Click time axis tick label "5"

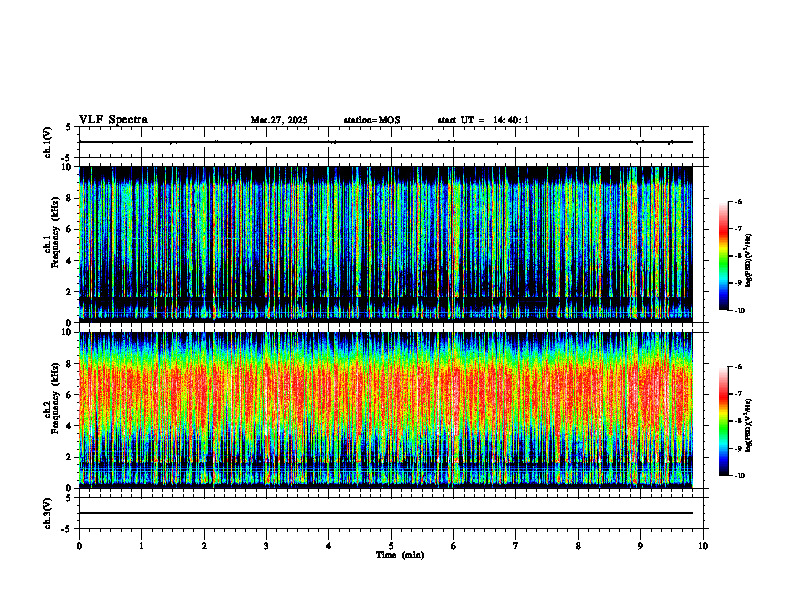(391, 546)
